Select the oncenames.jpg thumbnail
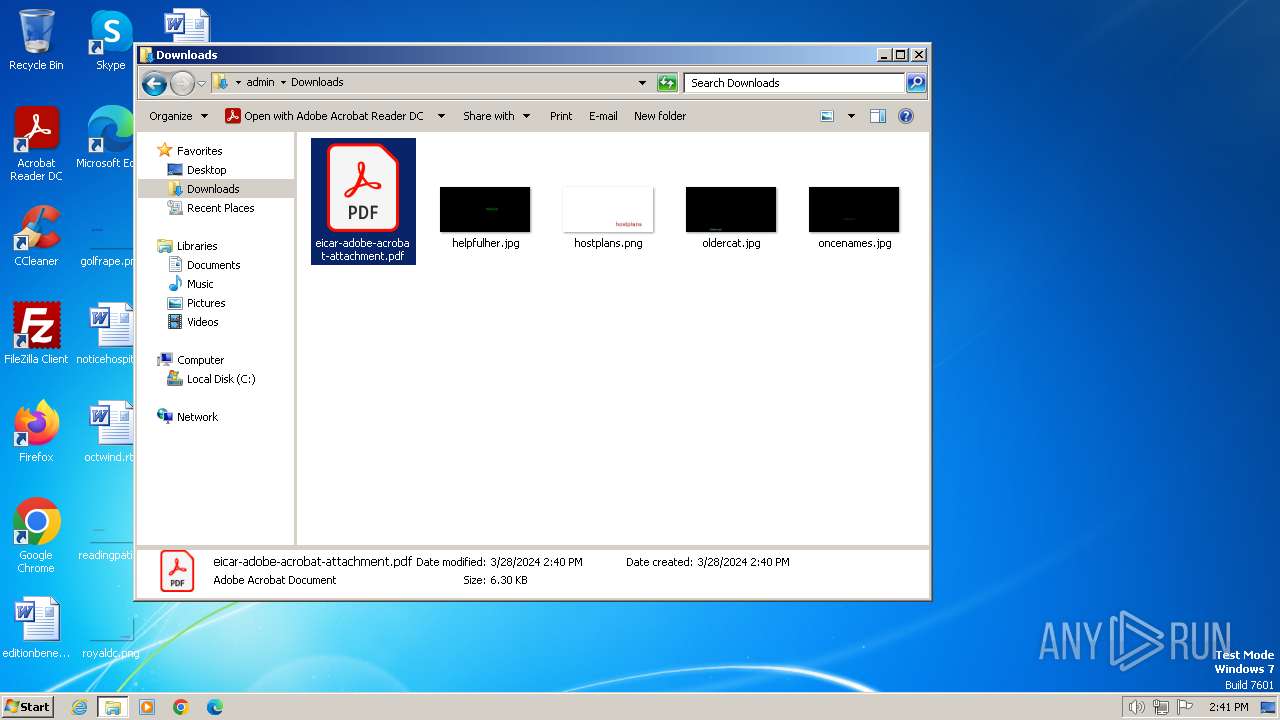Image resolution: width=1280 pixels, height=720 pixels. pos(854,209)
